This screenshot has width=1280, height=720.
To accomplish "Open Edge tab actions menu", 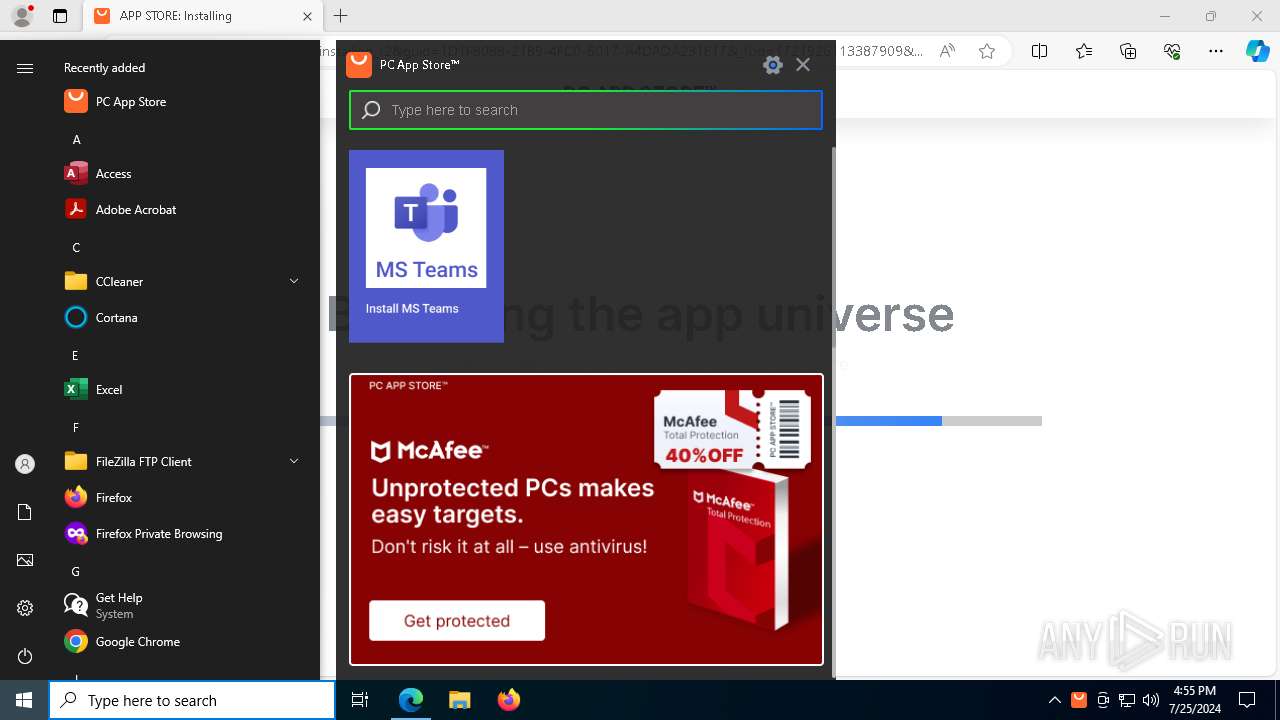I will (x=60, y=16).
